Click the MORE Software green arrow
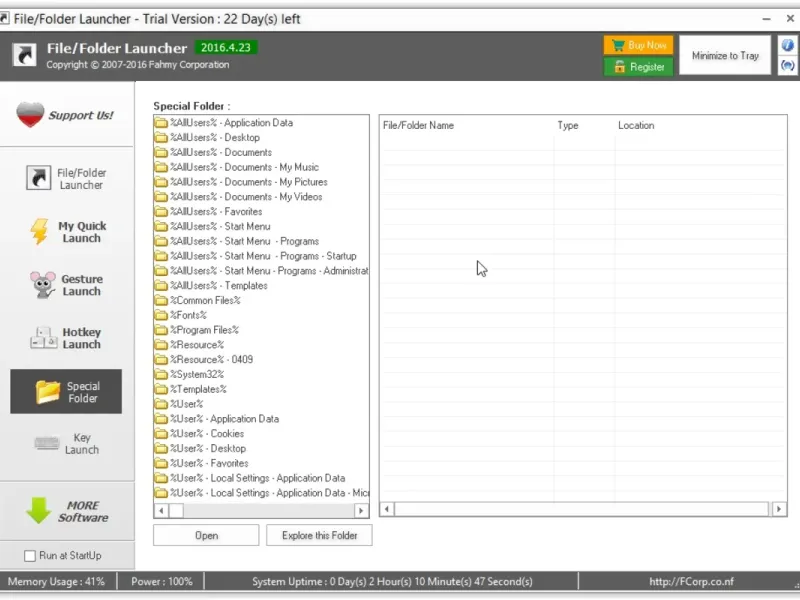 [x=38, y=511]
